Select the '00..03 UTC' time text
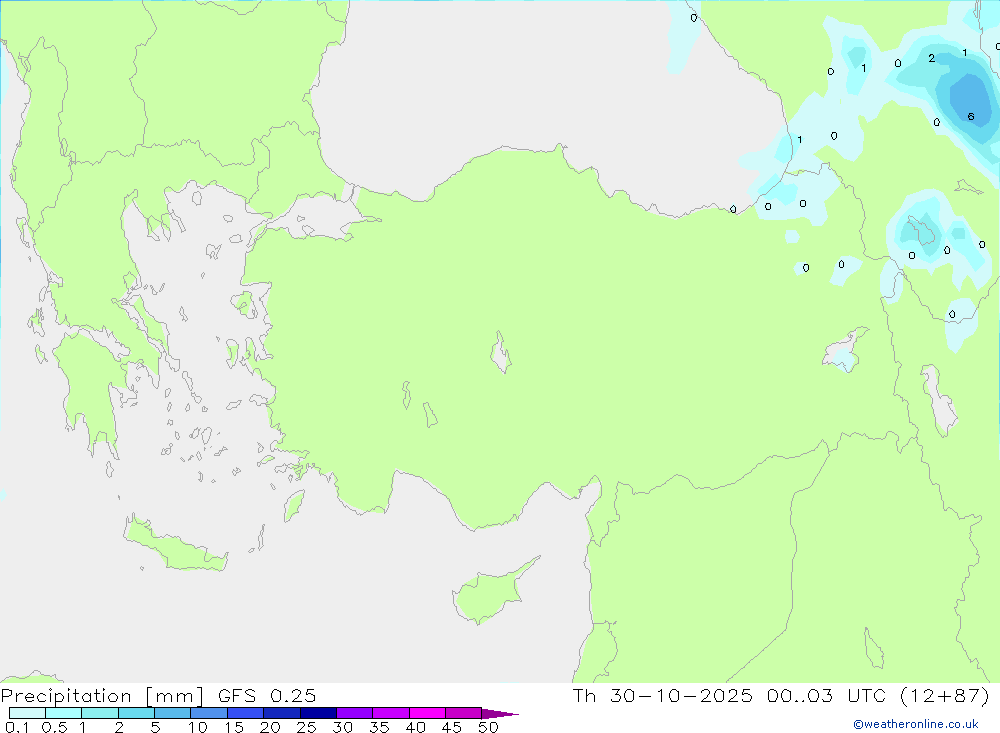This screenshot has height=733, width=1000. click(x=827, y=695)
